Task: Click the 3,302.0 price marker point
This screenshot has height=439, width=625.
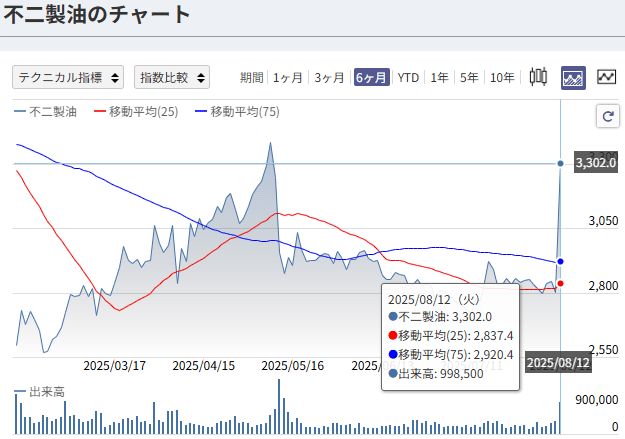Action: point(560,163)
